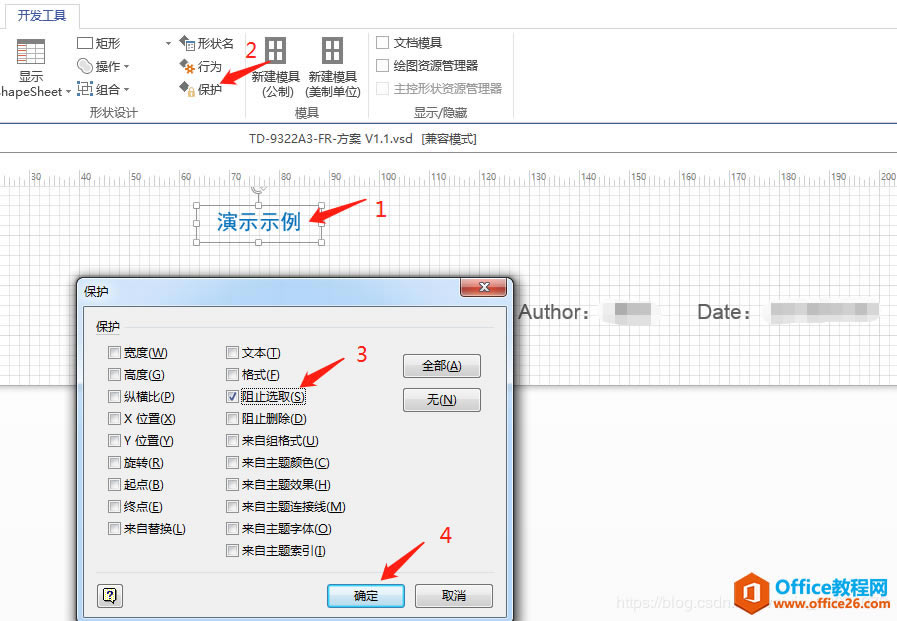Create a new metric stencil
Image resolution: width=897 pixels, height=621 pixels.
(x=276, y=67)
